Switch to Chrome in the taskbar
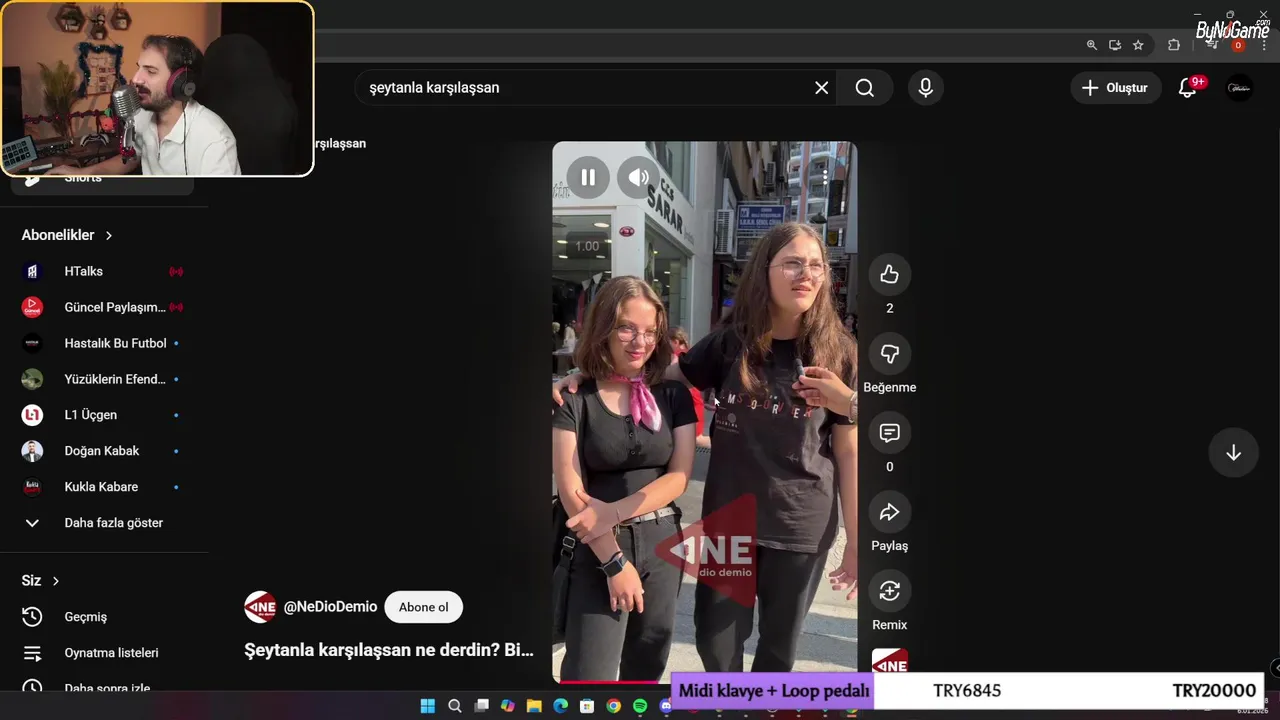This screenshot has width=1280, height=720. point(613,706)
